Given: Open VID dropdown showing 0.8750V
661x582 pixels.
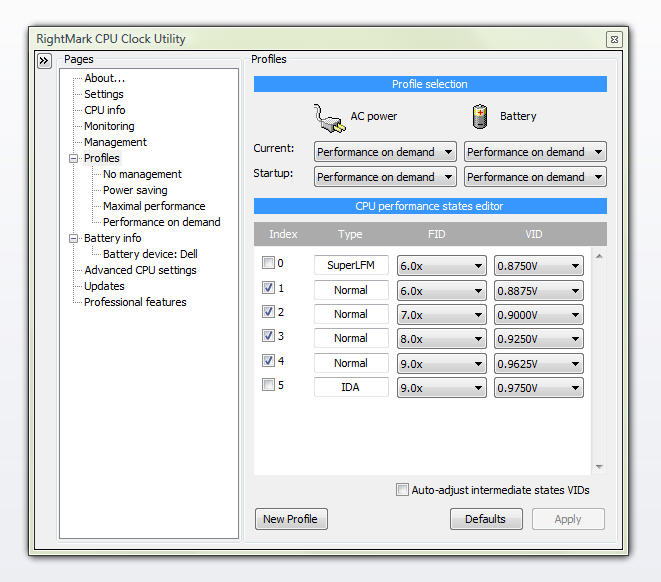Looking at the screenshot, I should tap(539, 266).
